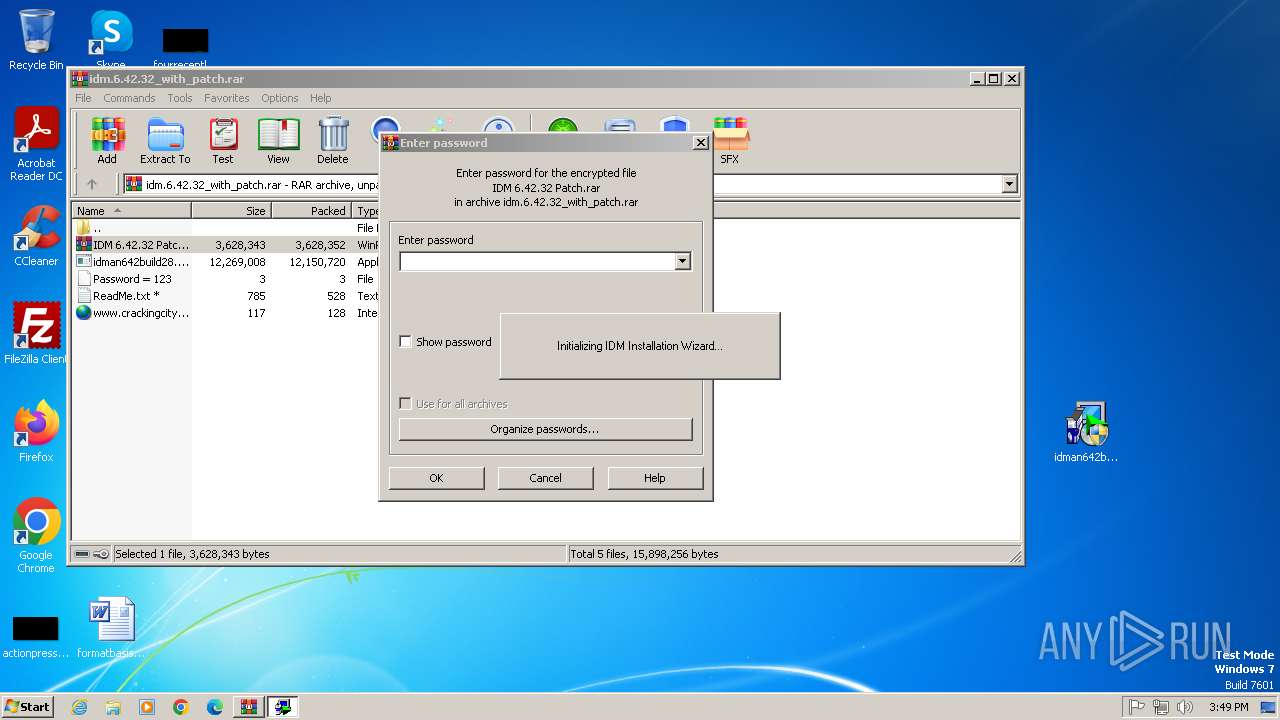Open the Firefox desktop shortcut
Viewport: 1280px width, 720px height.
coord(36,432)
